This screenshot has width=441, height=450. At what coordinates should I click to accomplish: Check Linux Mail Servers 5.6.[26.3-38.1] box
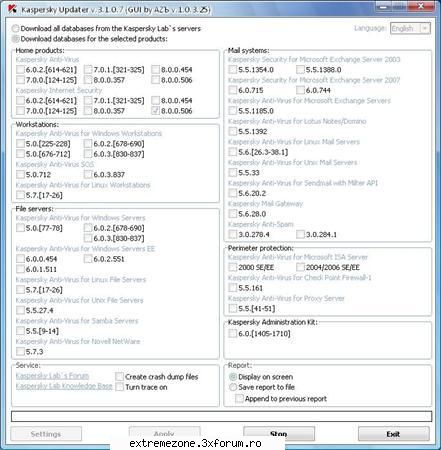click(233, 152)
